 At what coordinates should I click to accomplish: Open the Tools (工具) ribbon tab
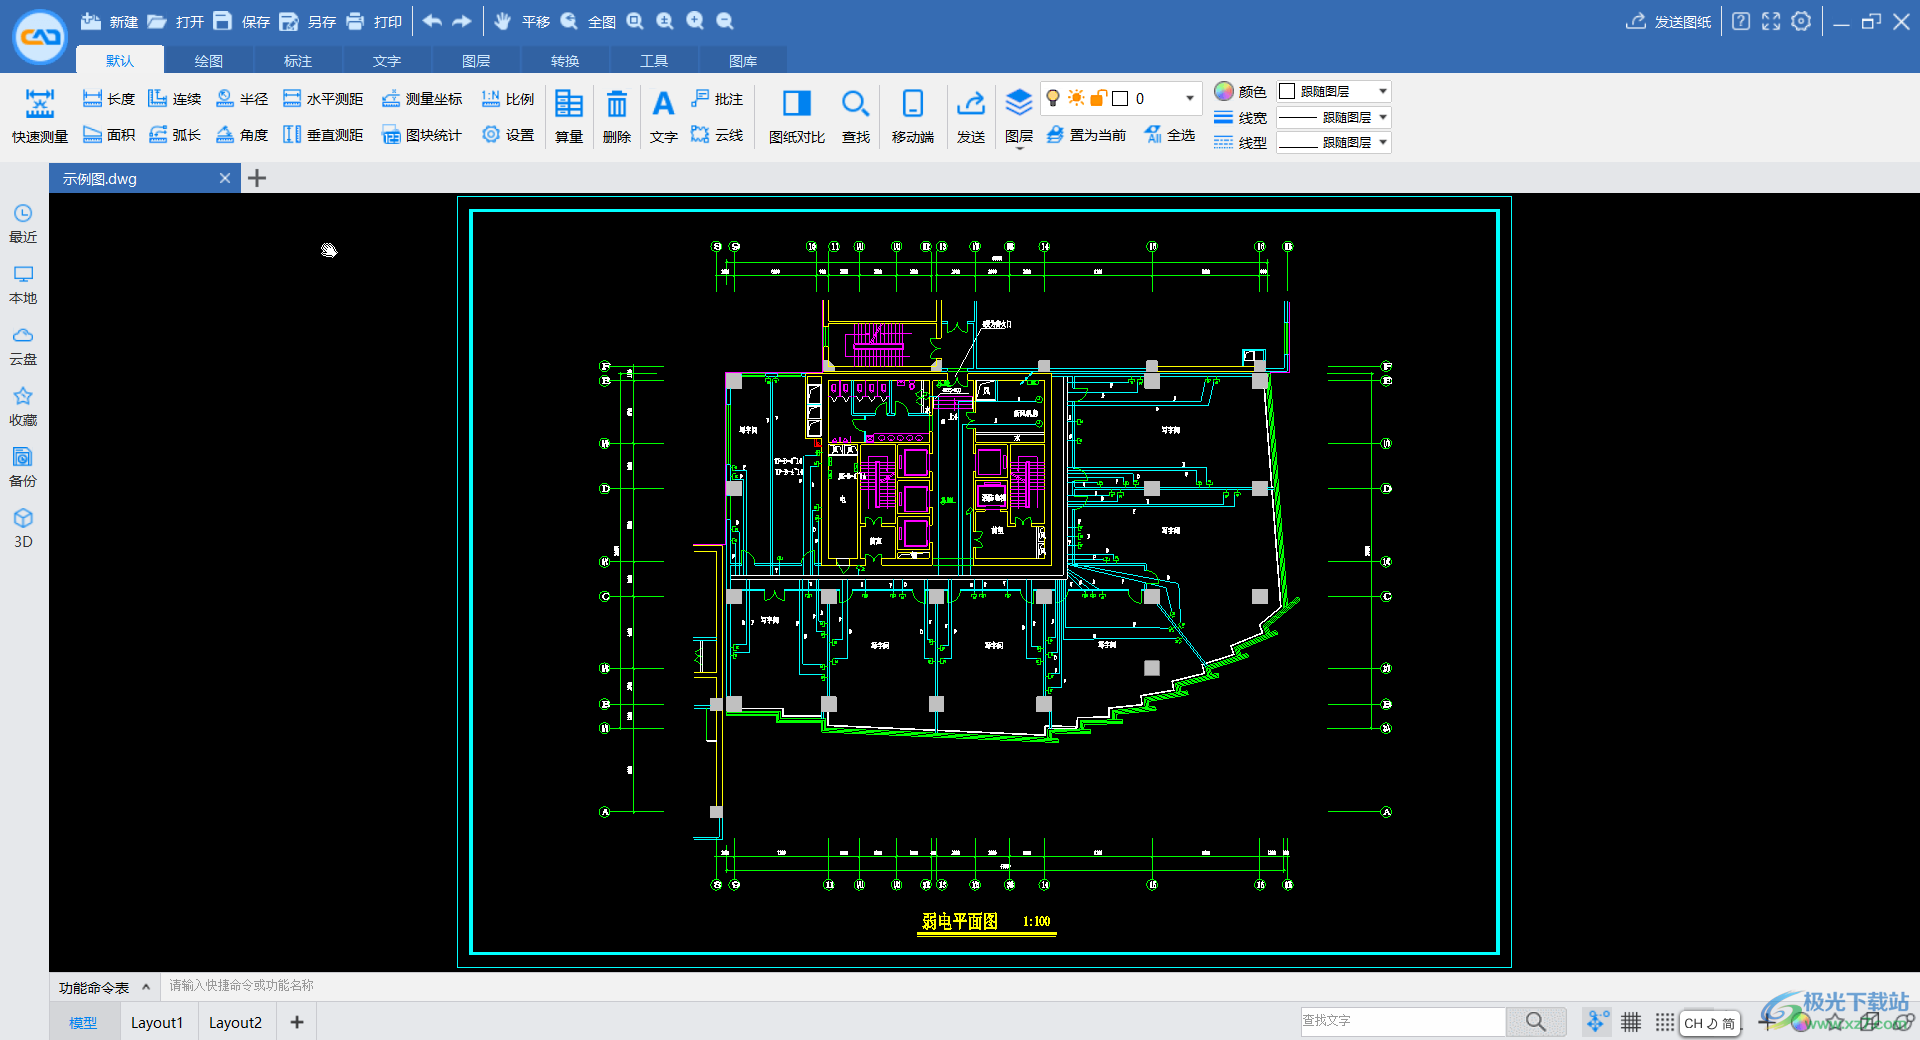[x=654, y=60]
